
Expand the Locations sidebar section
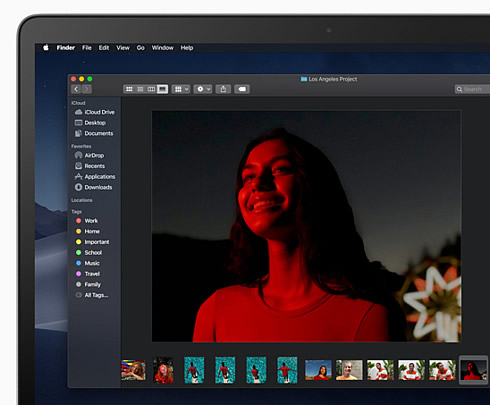(82, 200)
